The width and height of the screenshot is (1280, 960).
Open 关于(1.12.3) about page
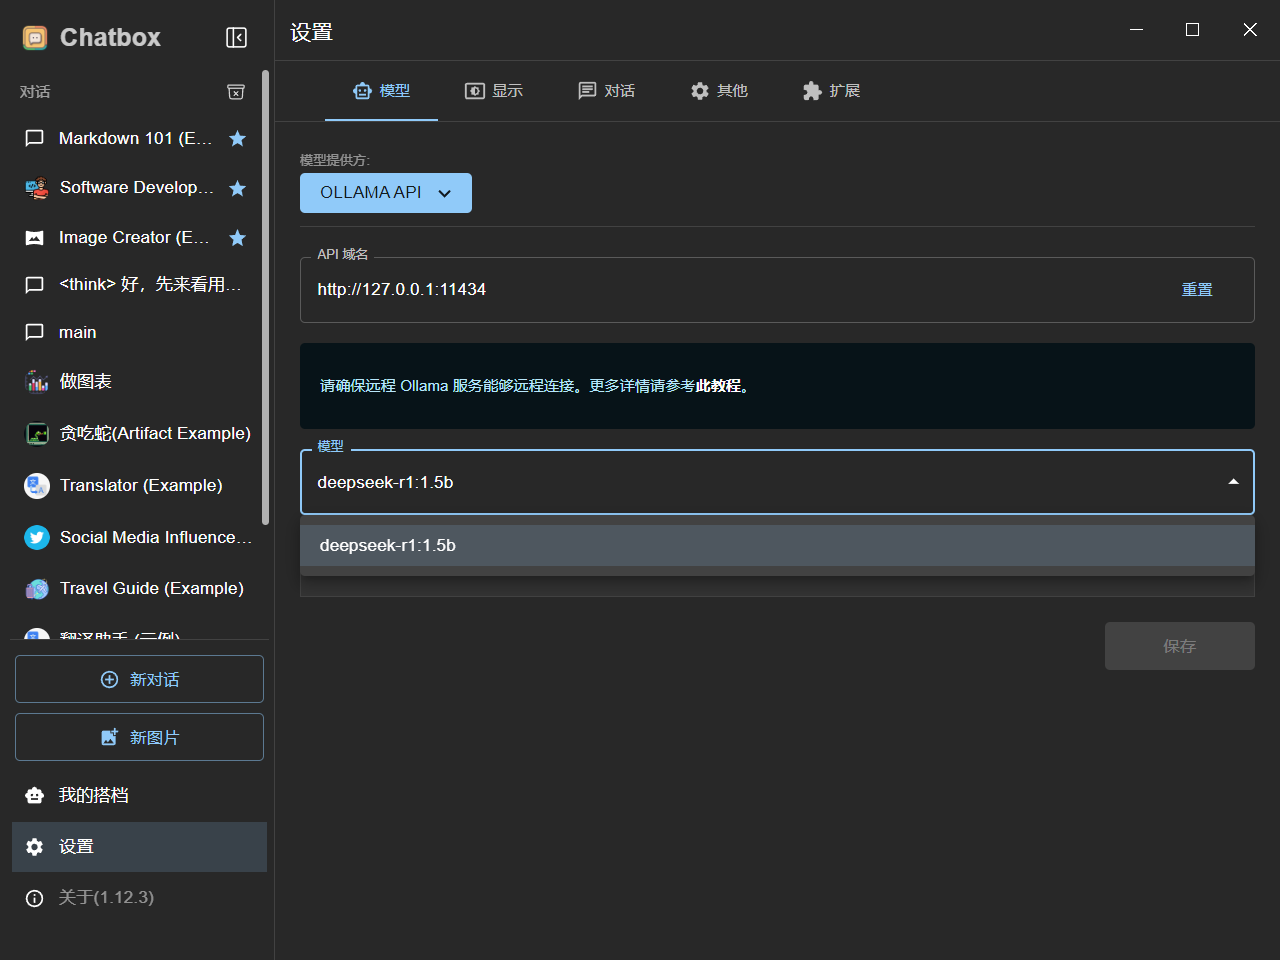click(x=139, y=898)
